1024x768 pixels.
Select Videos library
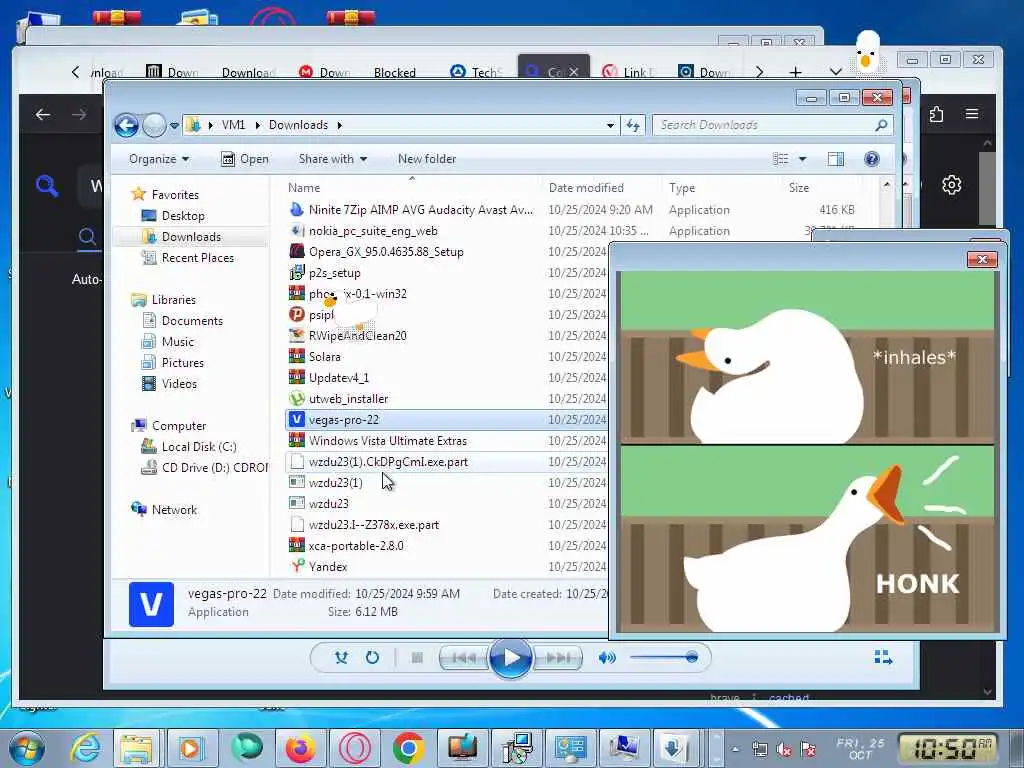click(179, 383)
